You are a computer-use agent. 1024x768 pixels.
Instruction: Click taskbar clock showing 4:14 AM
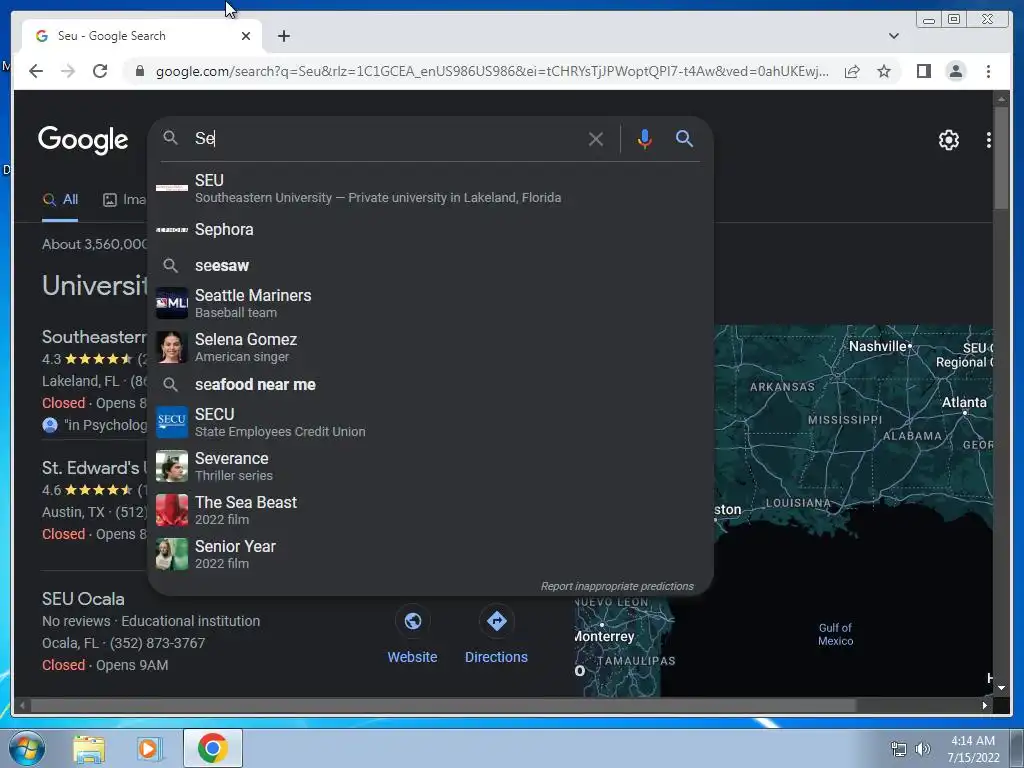(973, 749)
